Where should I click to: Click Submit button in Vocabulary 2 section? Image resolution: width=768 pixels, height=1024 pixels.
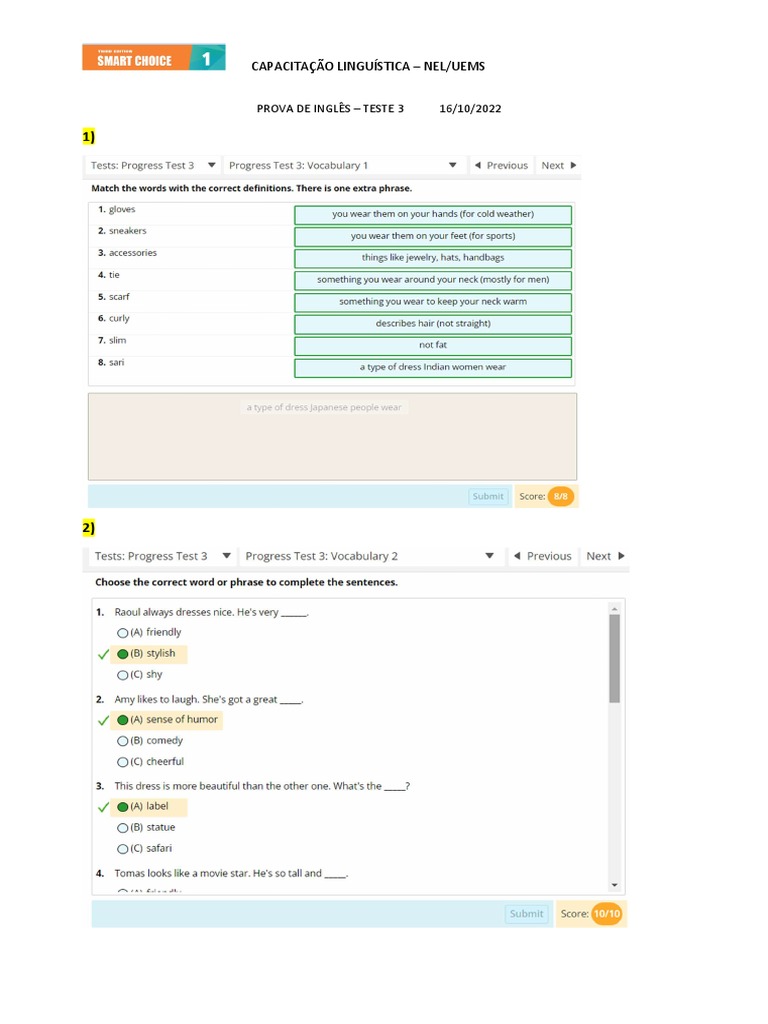526,914
